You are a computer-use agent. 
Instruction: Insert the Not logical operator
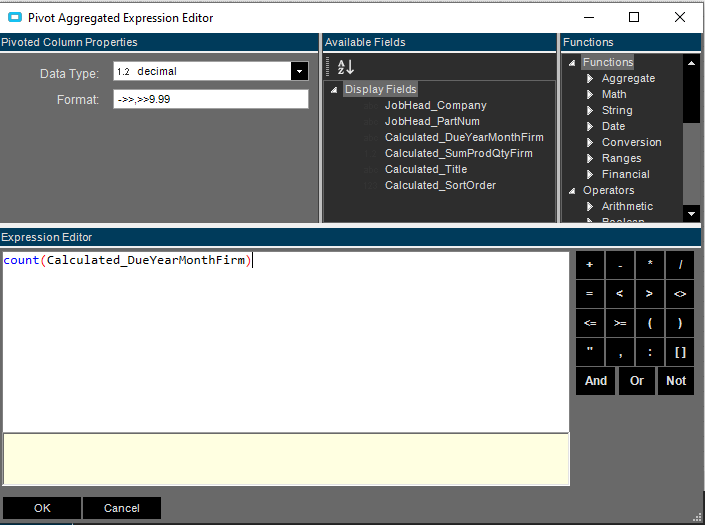pos(676,381)
